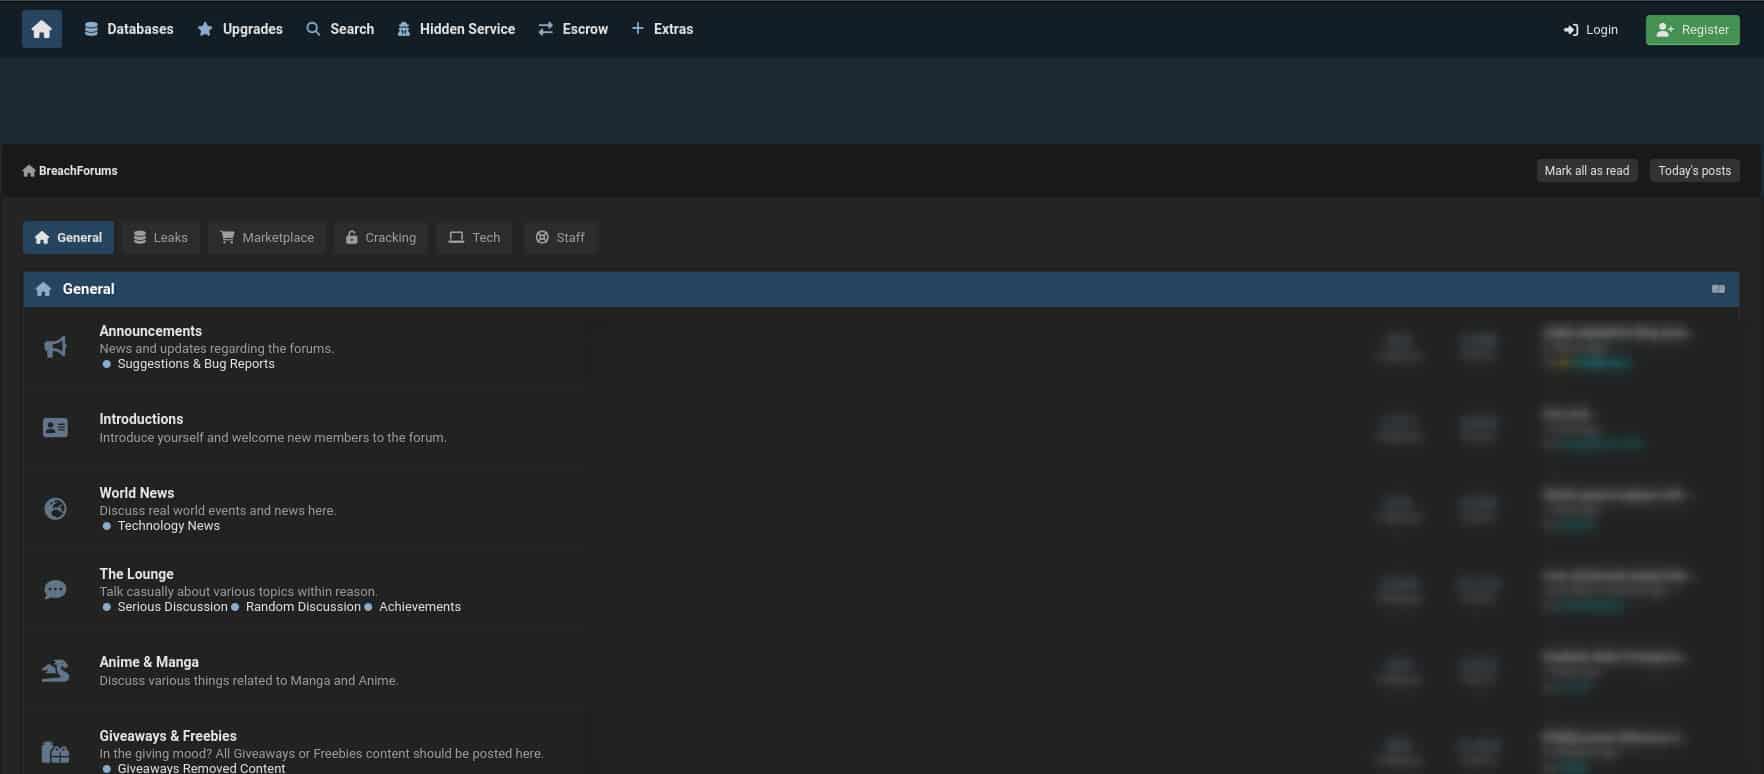This screenshot has height=774, width=1764.
Task: Open the BreachForums breadcrumb link
Action: (78, 171)
